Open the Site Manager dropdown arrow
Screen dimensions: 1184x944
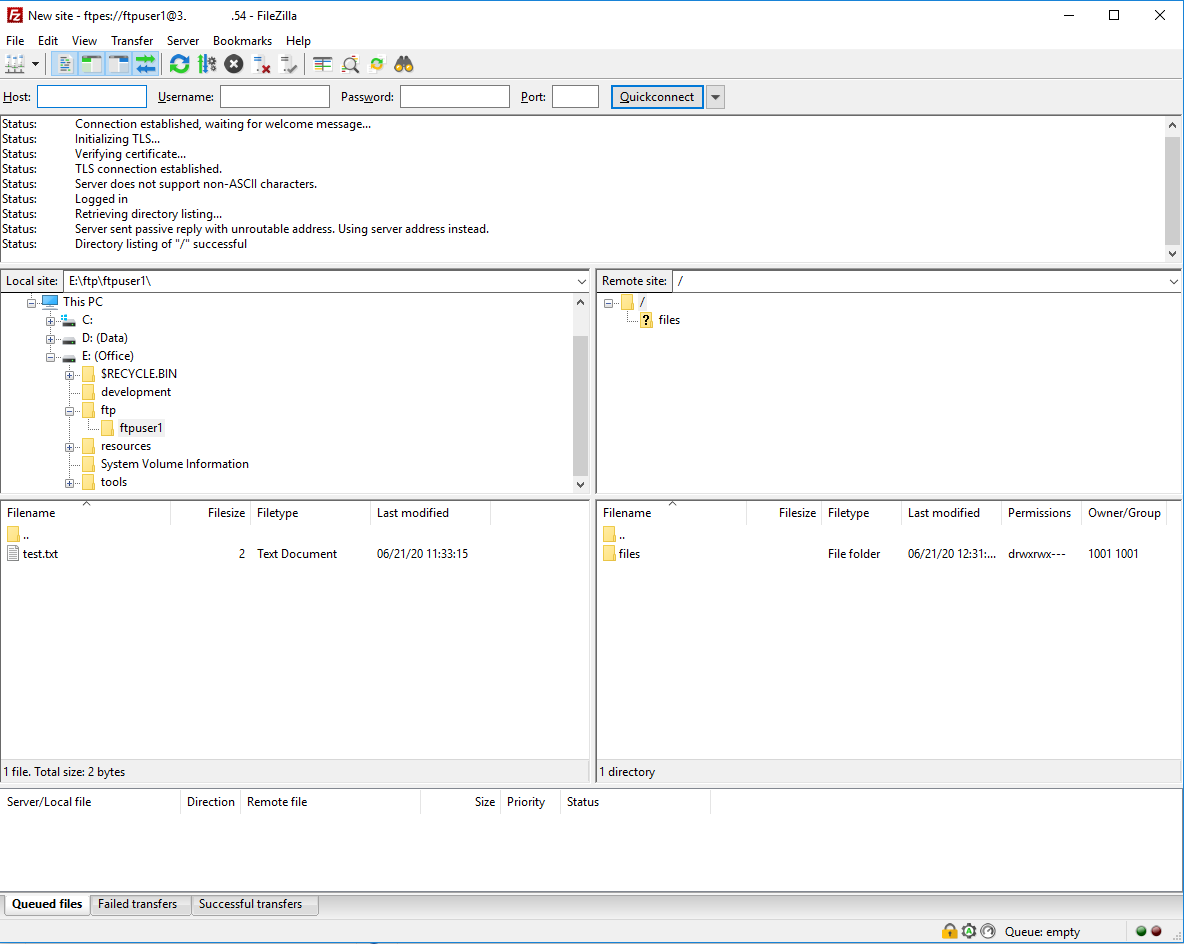pos(35,64)
